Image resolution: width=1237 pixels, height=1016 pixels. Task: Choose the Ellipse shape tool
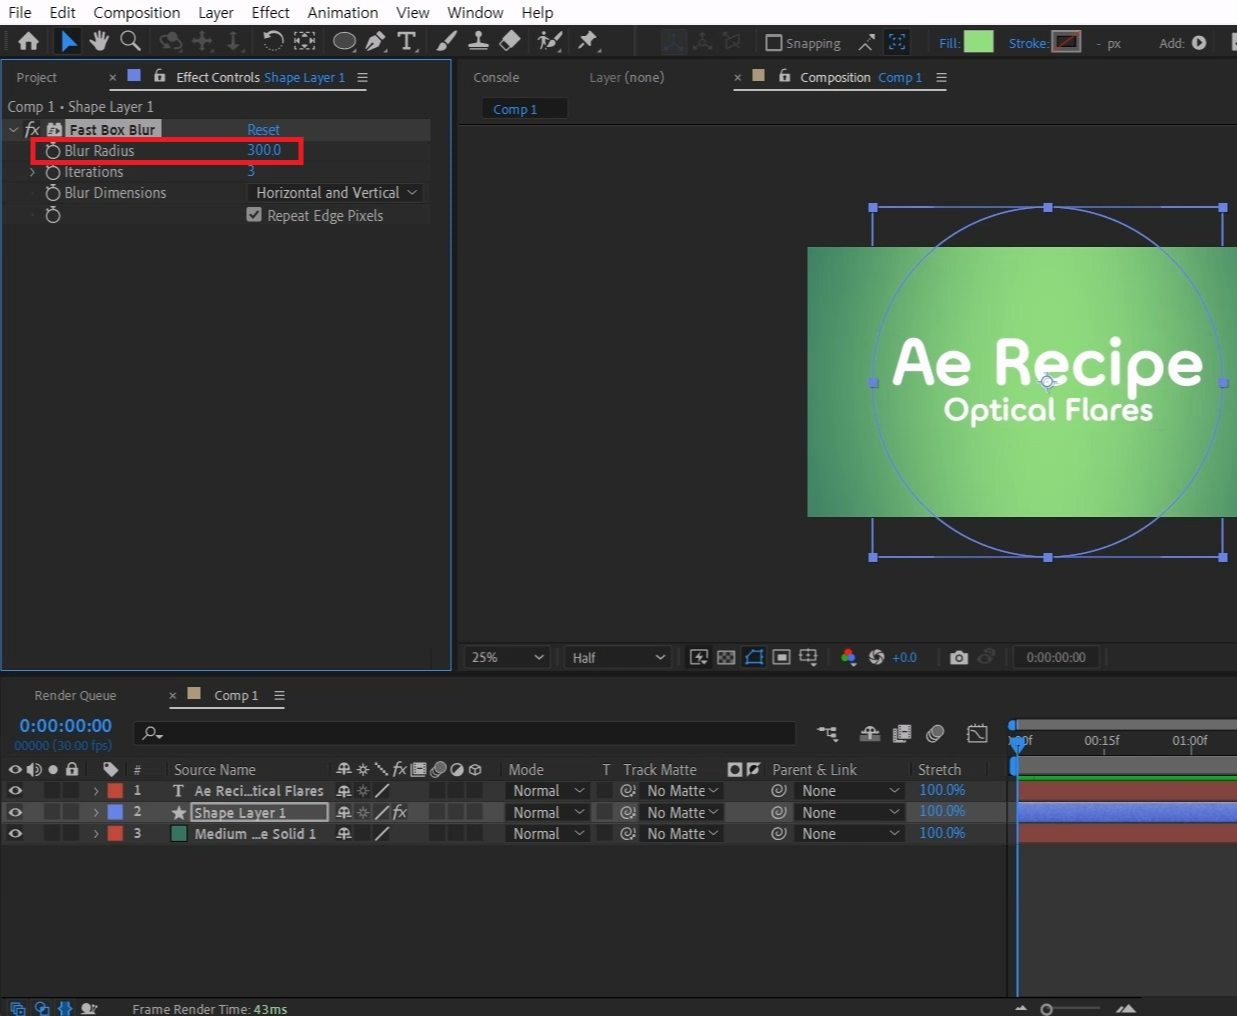tap(344, 41)
